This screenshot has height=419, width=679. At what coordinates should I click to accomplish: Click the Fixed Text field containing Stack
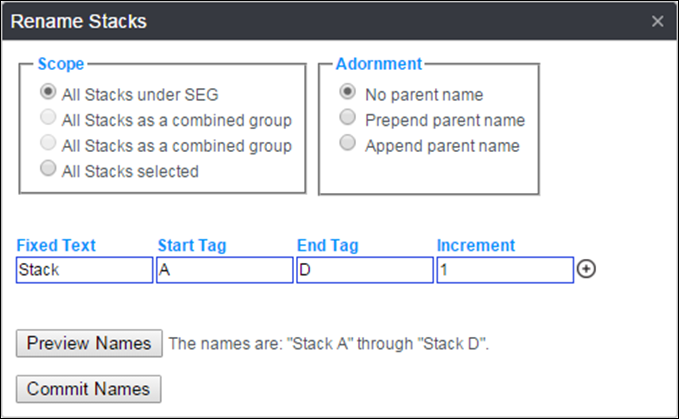tap(84, 270)
